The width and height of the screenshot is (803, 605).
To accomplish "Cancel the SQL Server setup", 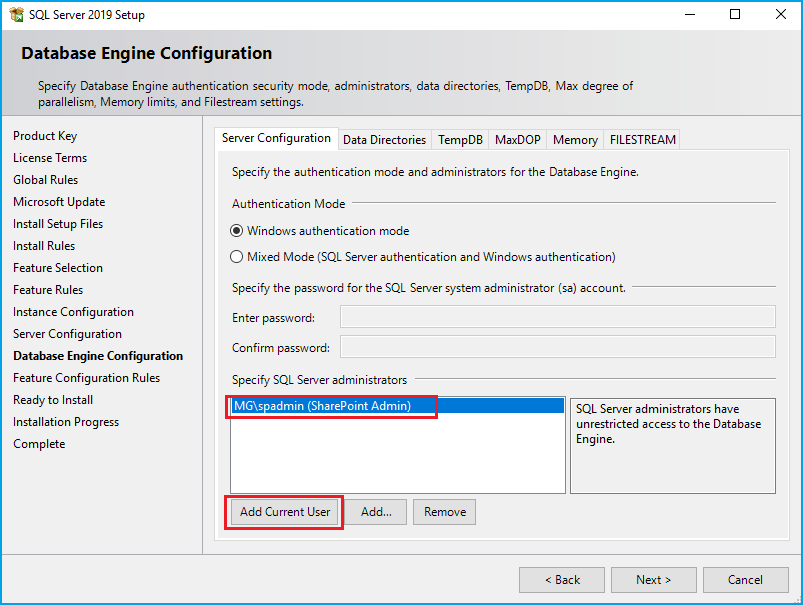I will click(x=745, y=580).
